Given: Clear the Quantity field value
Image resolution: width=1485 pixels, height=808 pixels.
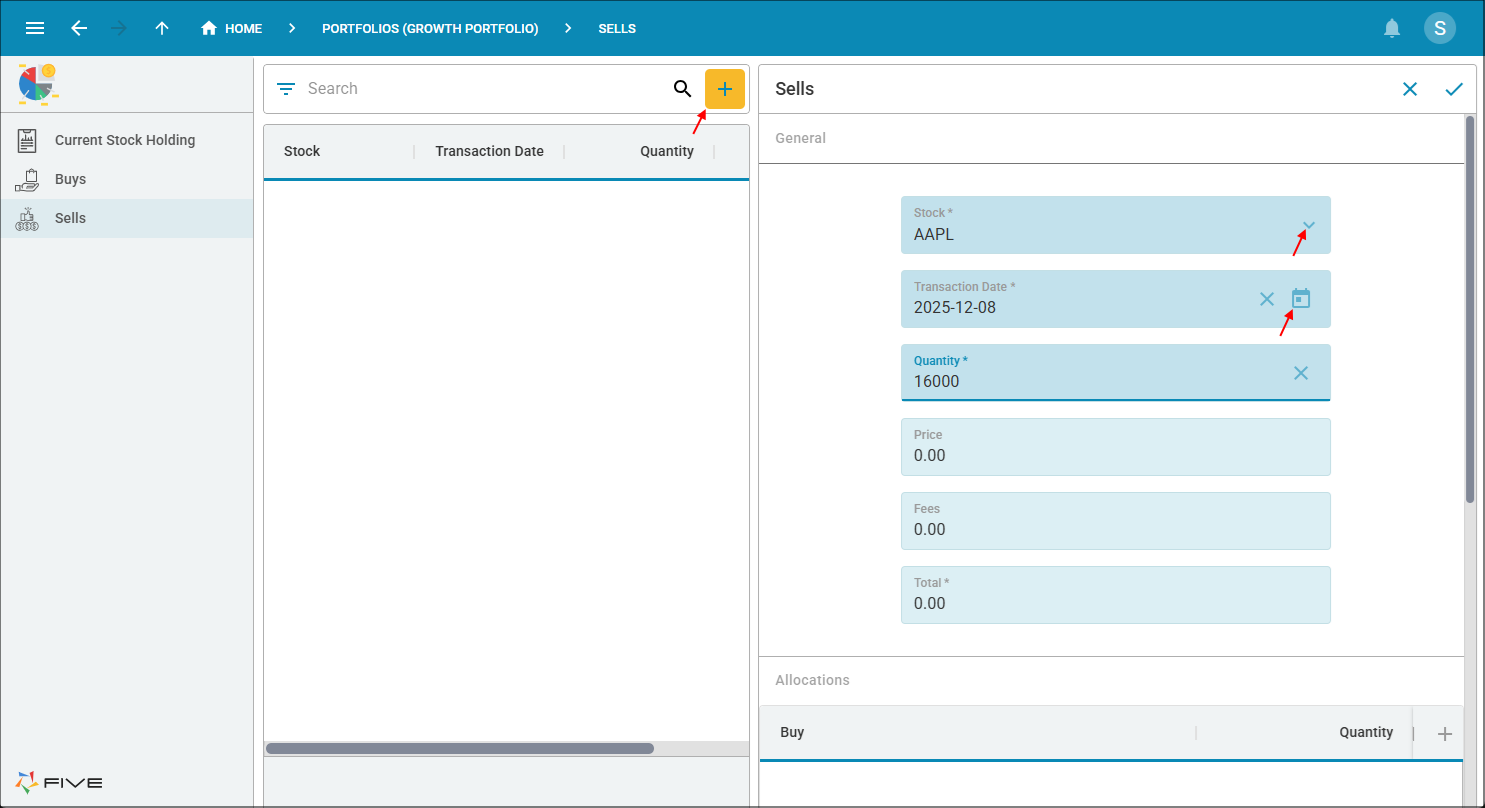Looking at the screenshot, I should [x=1300, y=373].
